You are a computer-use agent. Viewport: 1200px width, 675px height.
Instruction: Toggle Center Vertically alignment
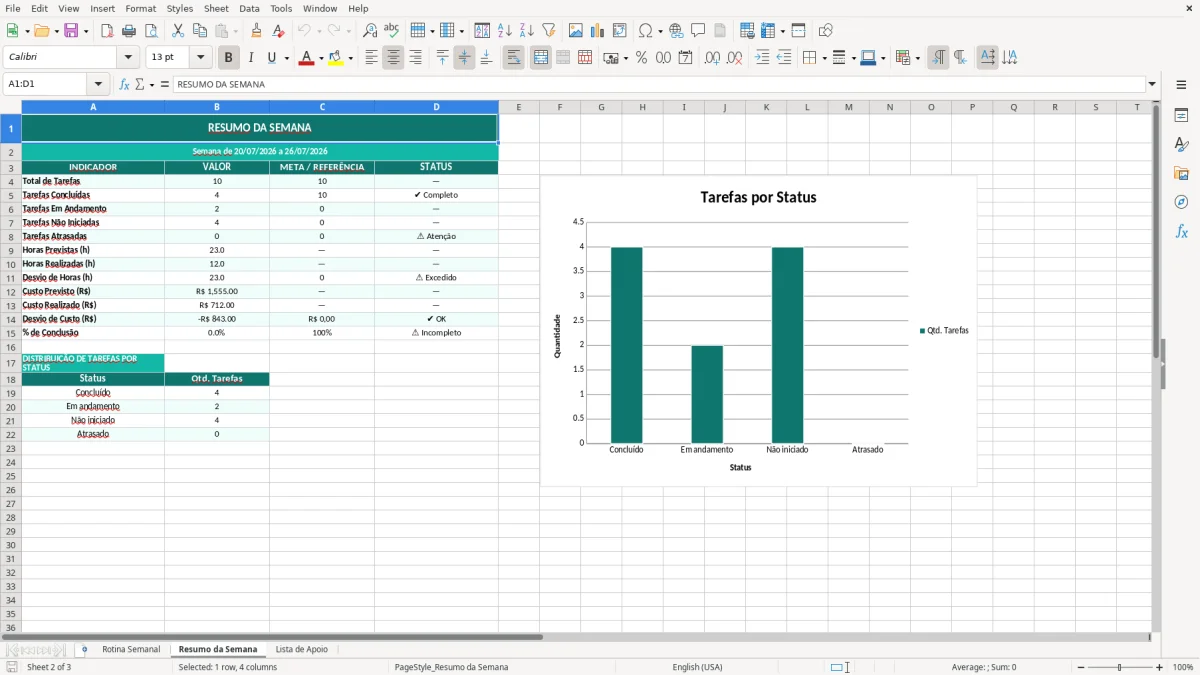click(464, 58)
